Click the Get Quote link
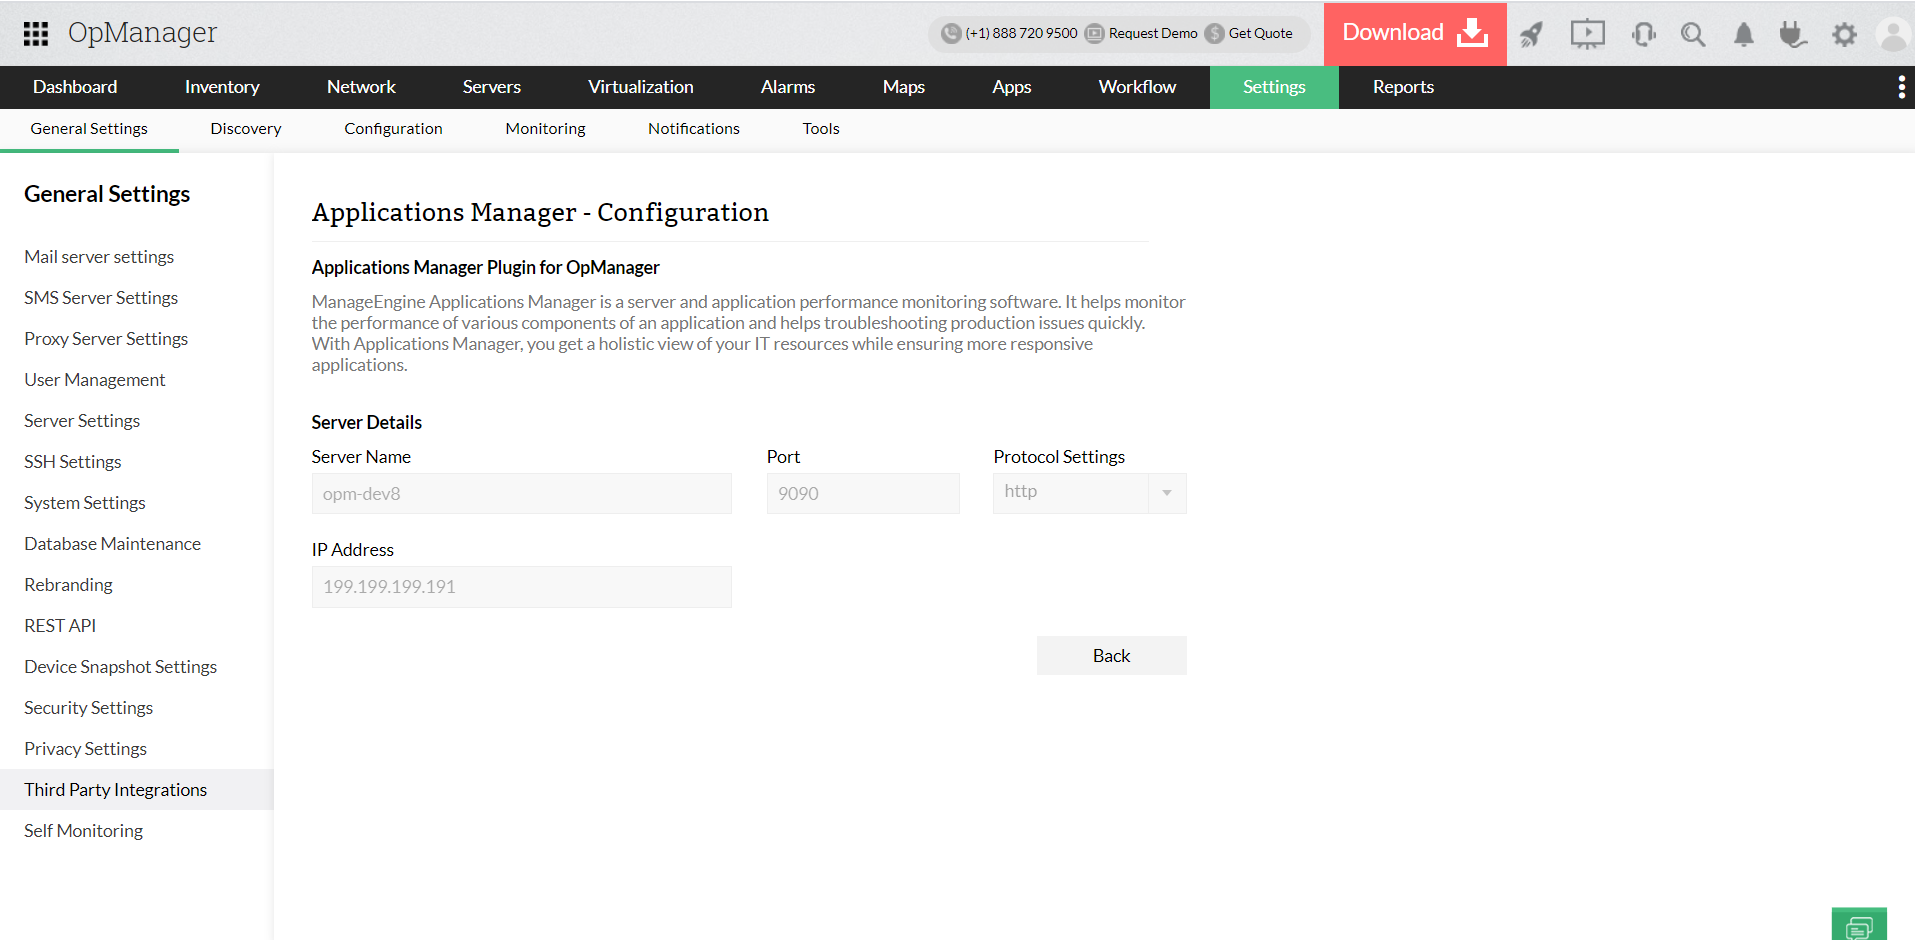The image size is (1915, 940). tap(1260, 34)
